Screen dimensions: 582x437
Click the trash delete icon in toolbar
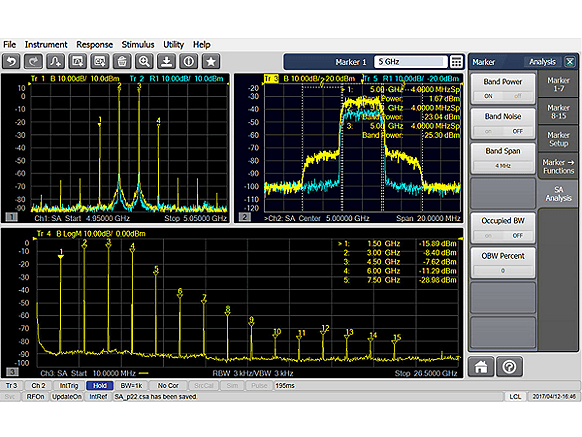tap(122, 61)
